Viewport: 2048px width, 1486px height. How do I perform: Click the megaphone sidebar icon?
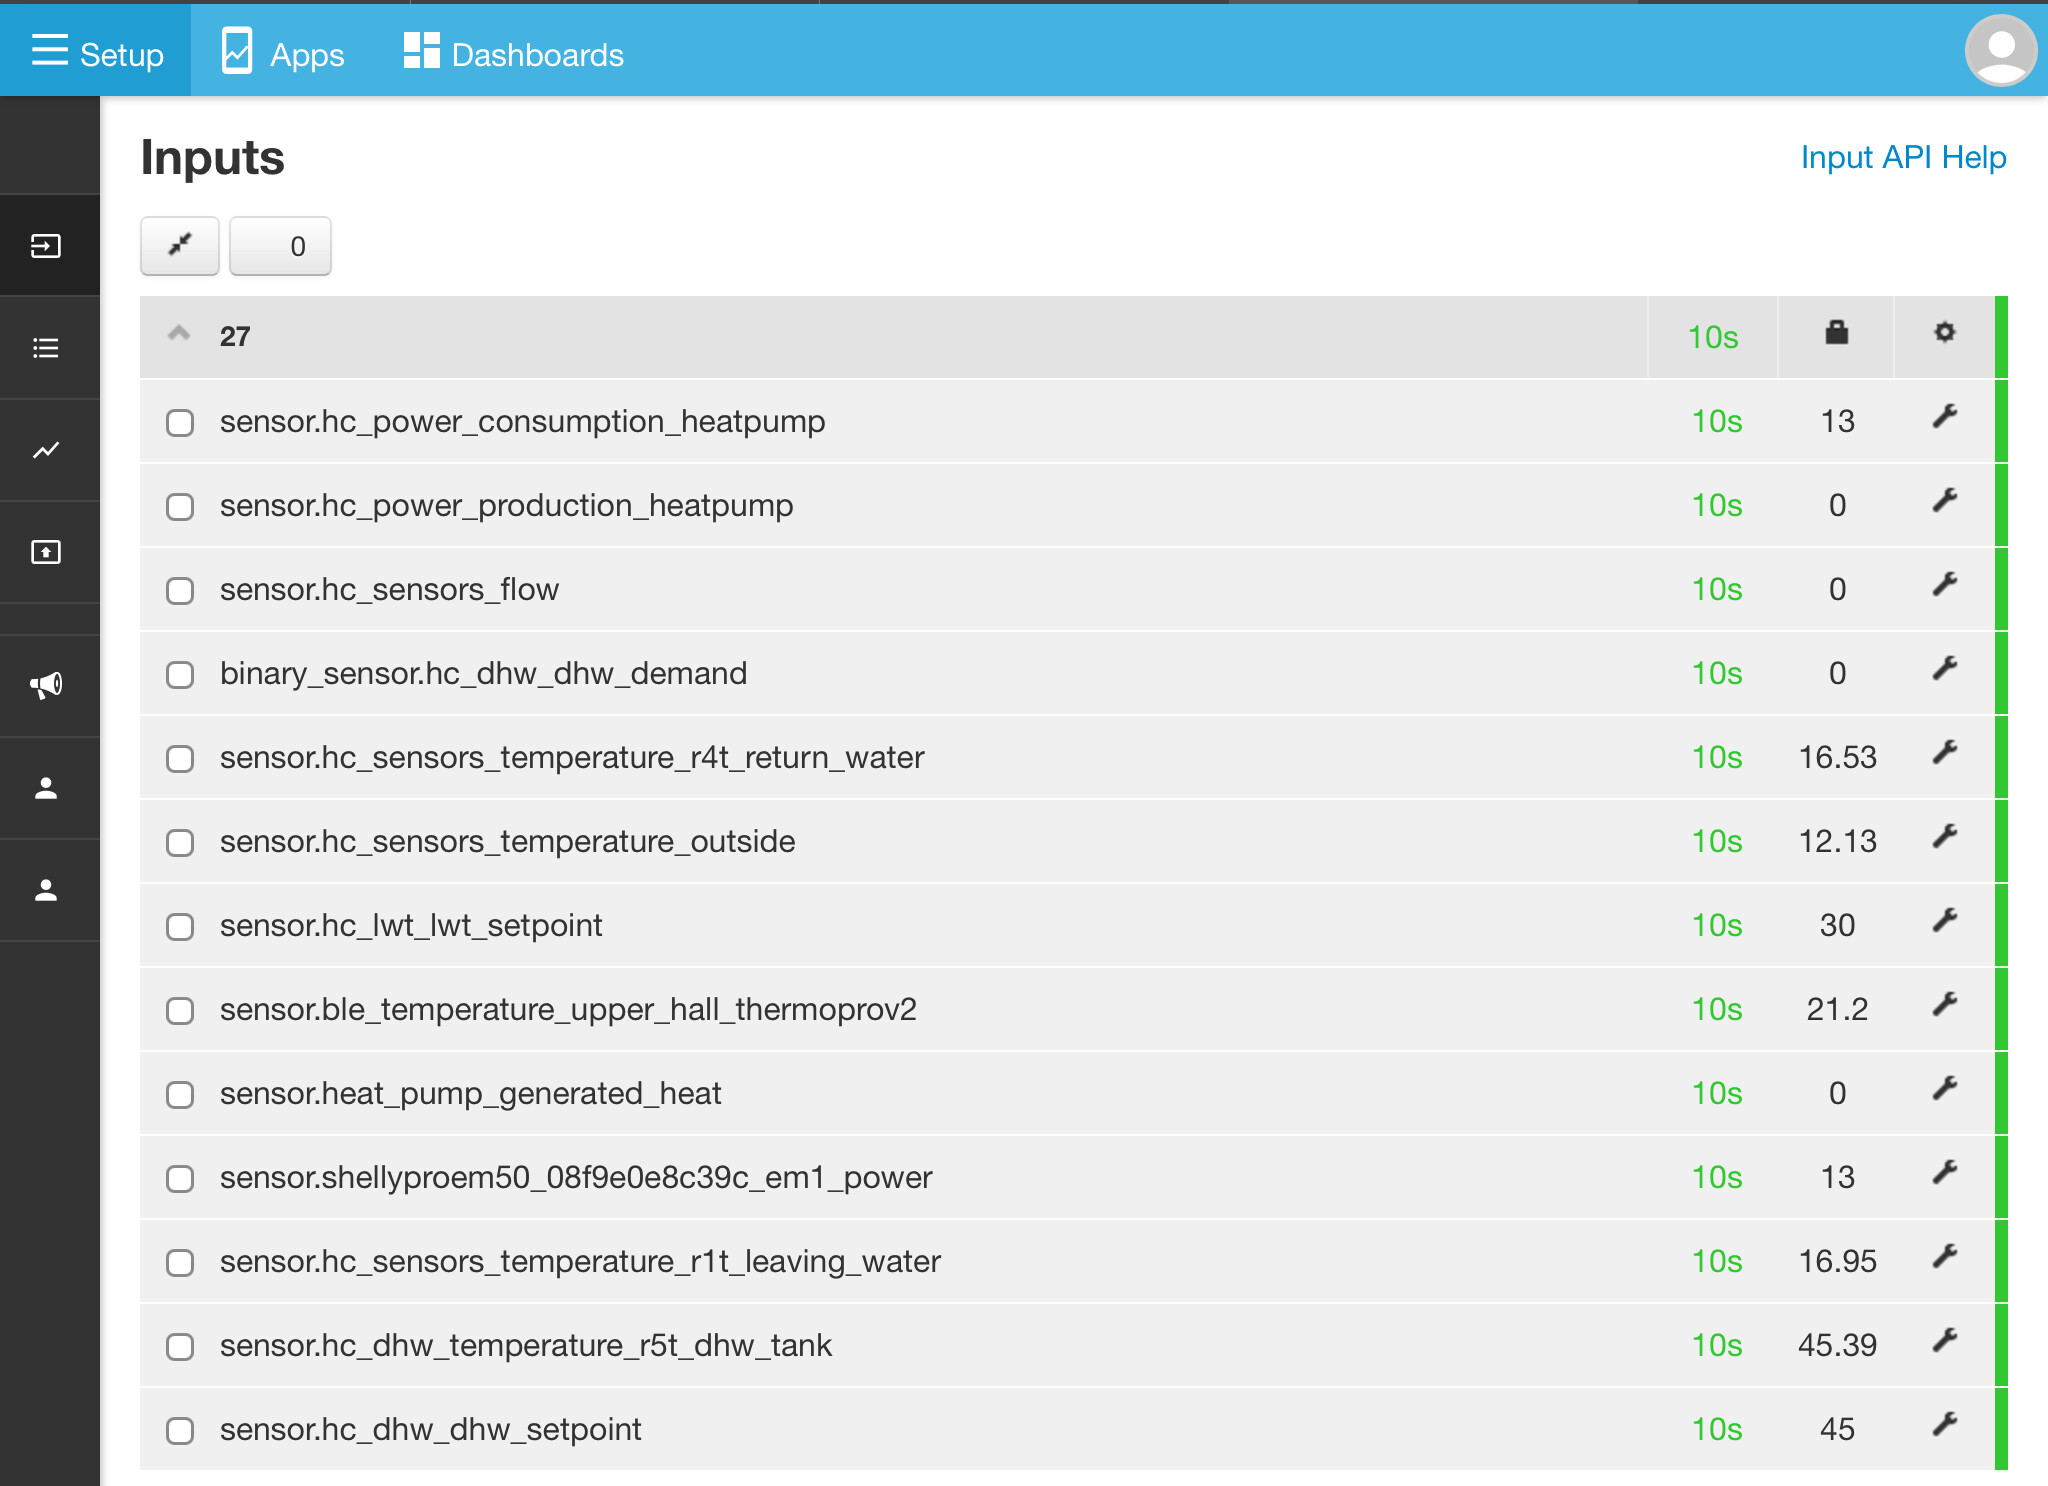(x=46, y=686)
